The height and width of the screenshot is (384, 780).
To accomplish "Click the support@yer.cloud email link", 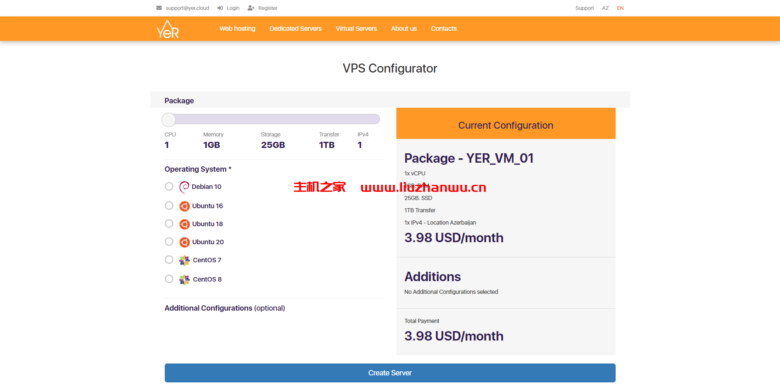I will 187,8.
